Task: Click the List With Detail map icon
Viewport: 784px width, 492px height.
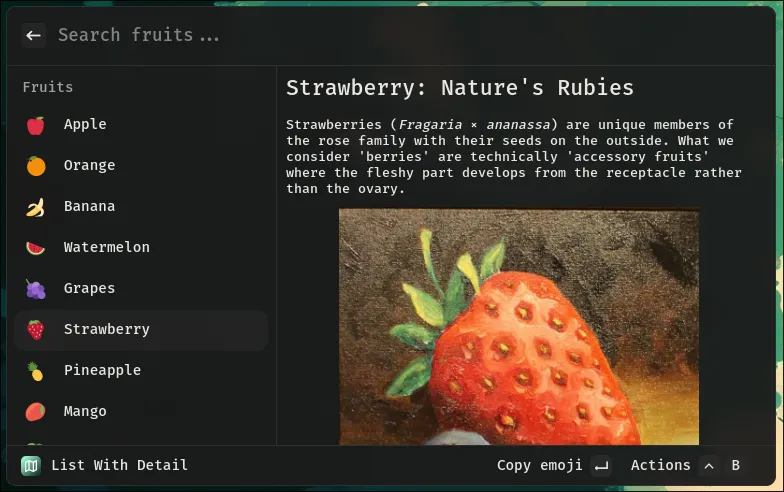Action: point(31,465)
